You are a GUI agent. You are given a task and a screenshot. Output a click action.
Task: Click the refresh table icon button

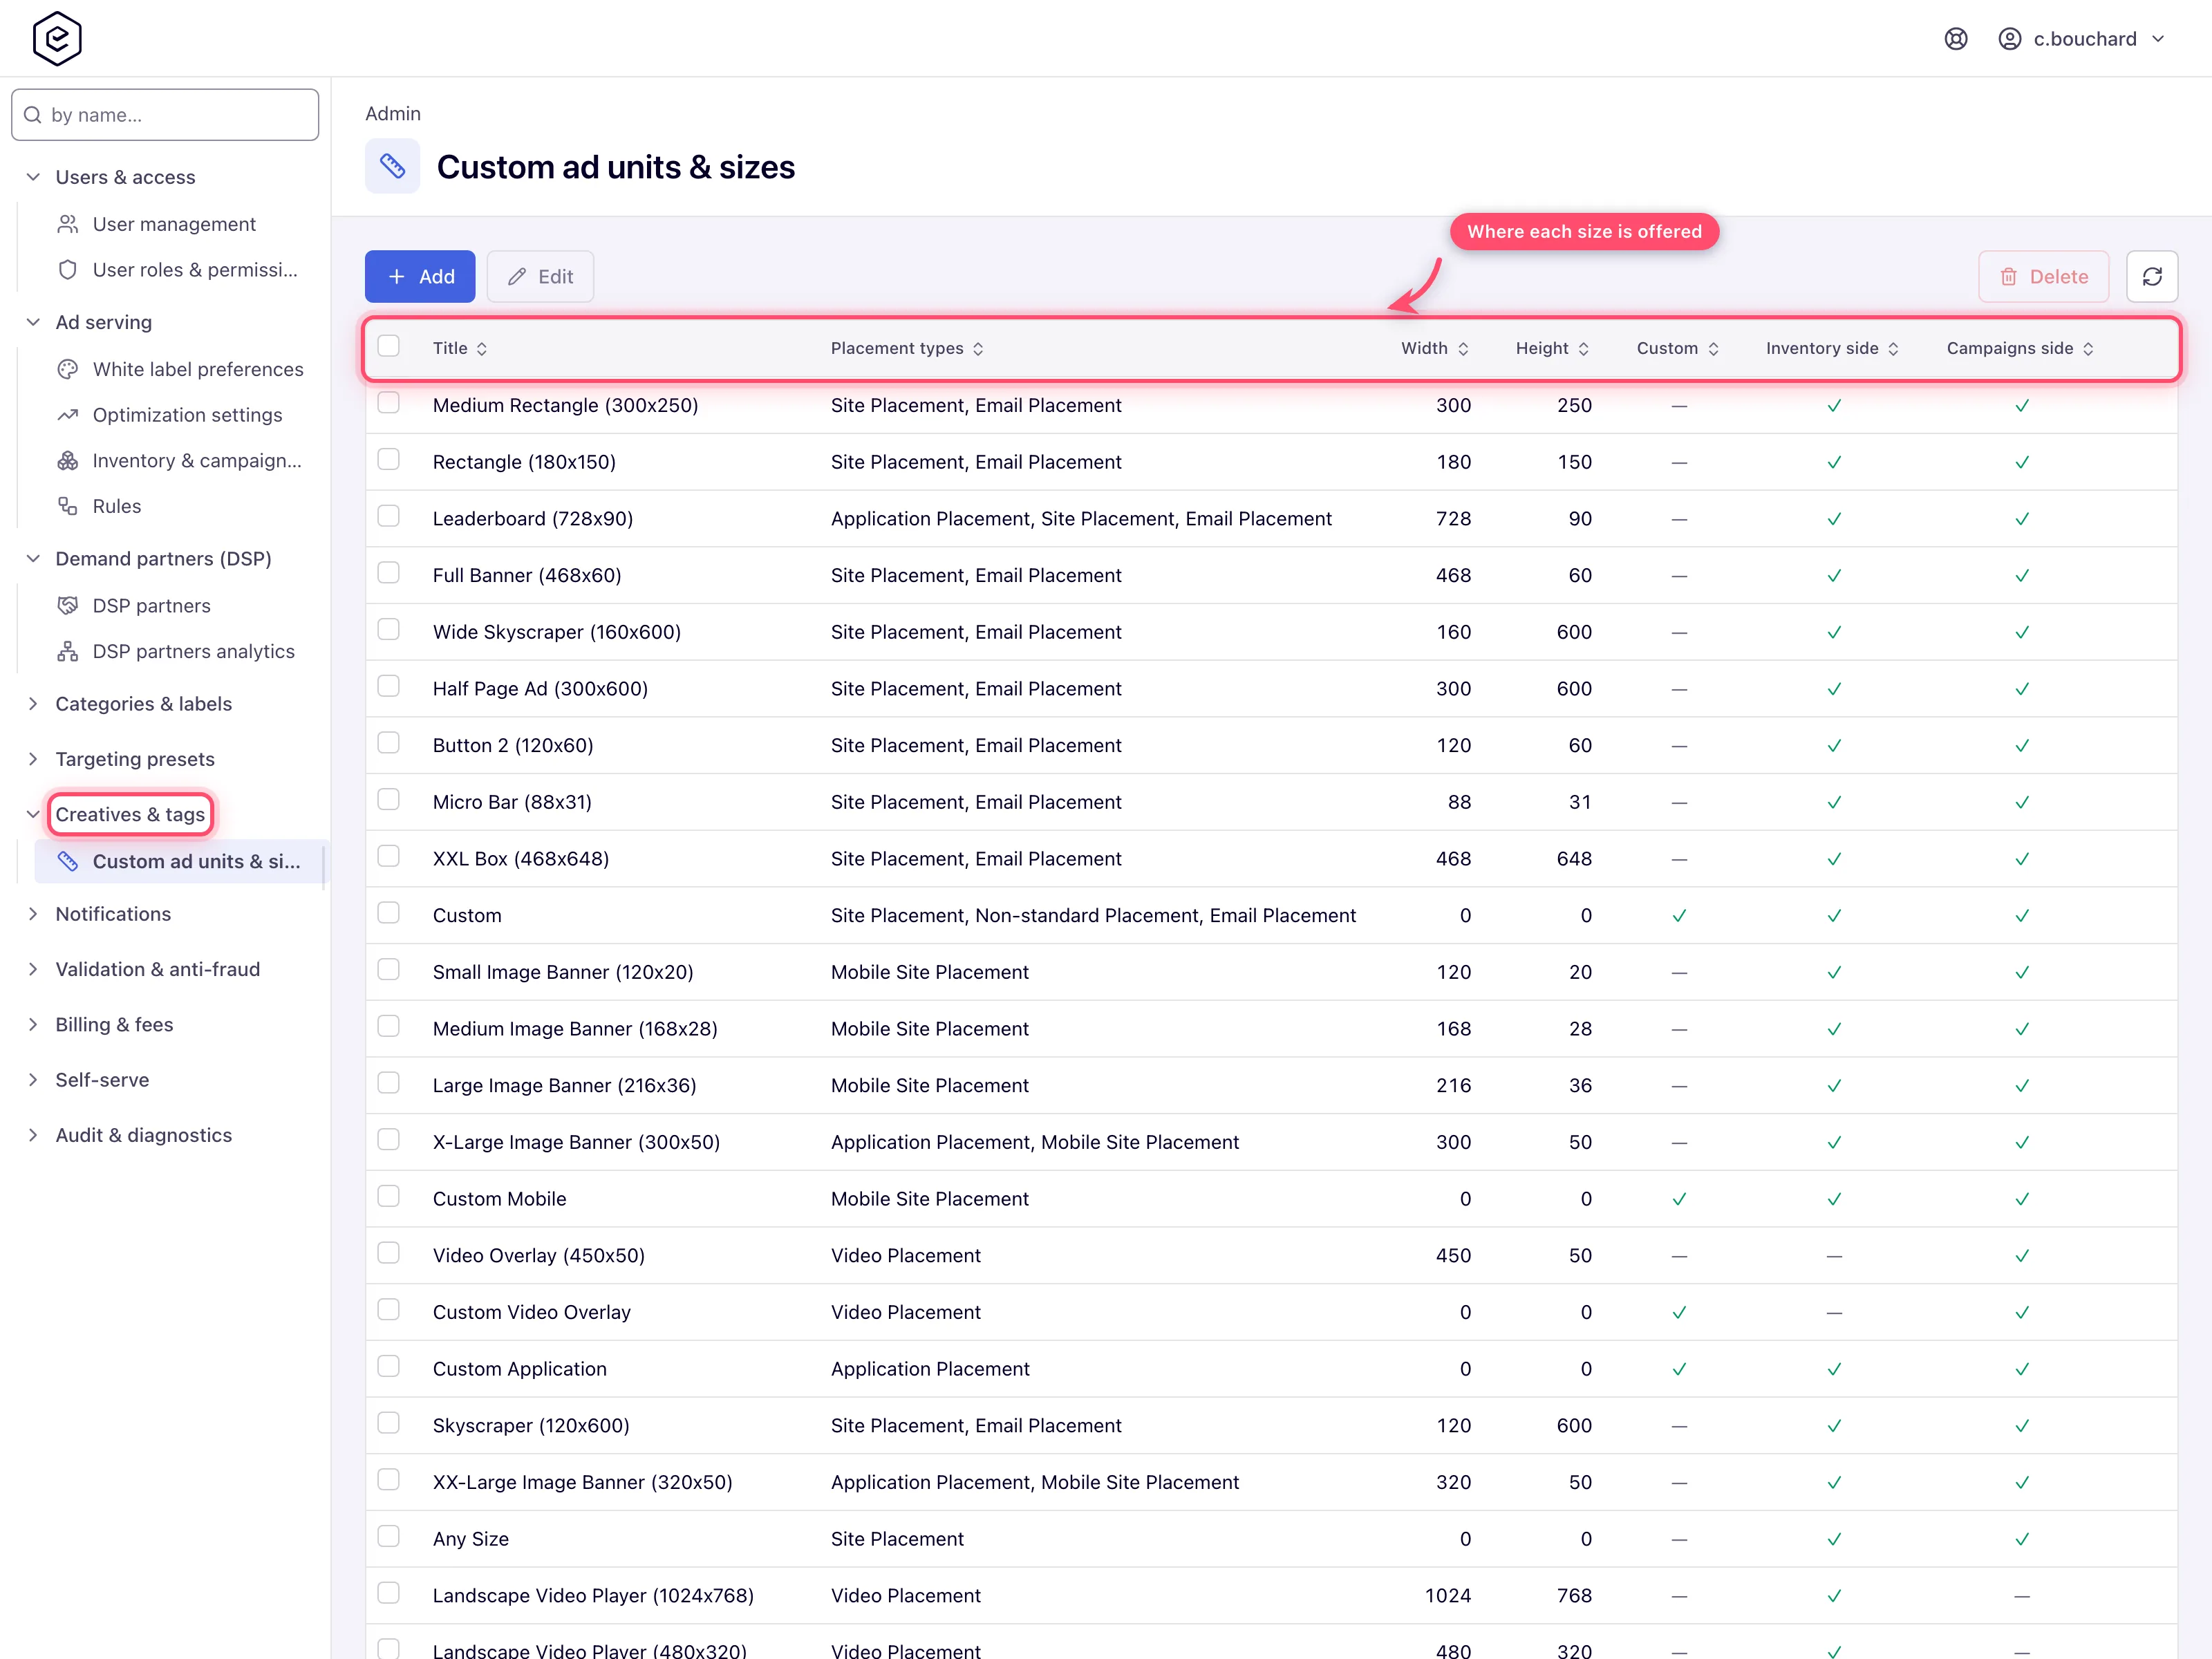point(2152,277)
